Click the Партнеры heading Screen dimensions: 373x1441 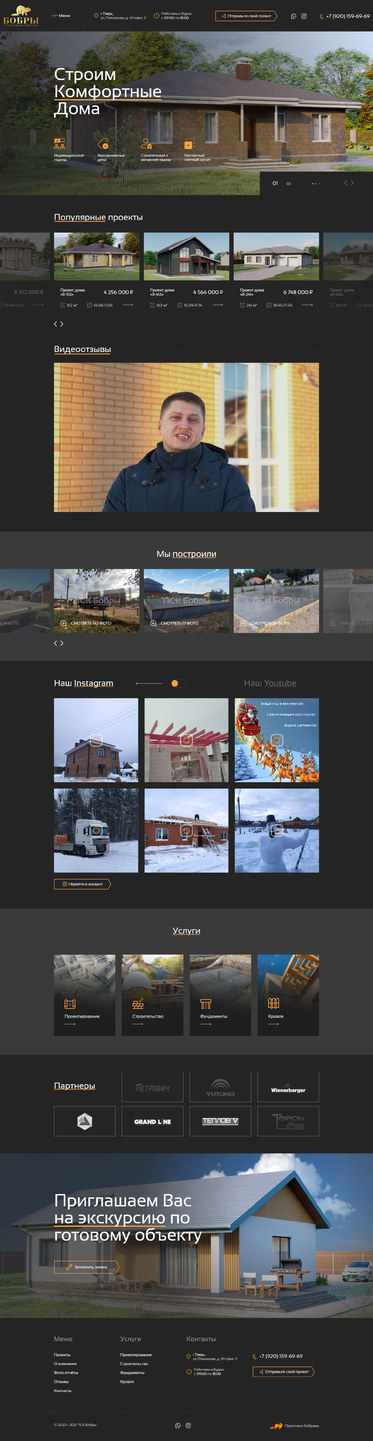75,1086
